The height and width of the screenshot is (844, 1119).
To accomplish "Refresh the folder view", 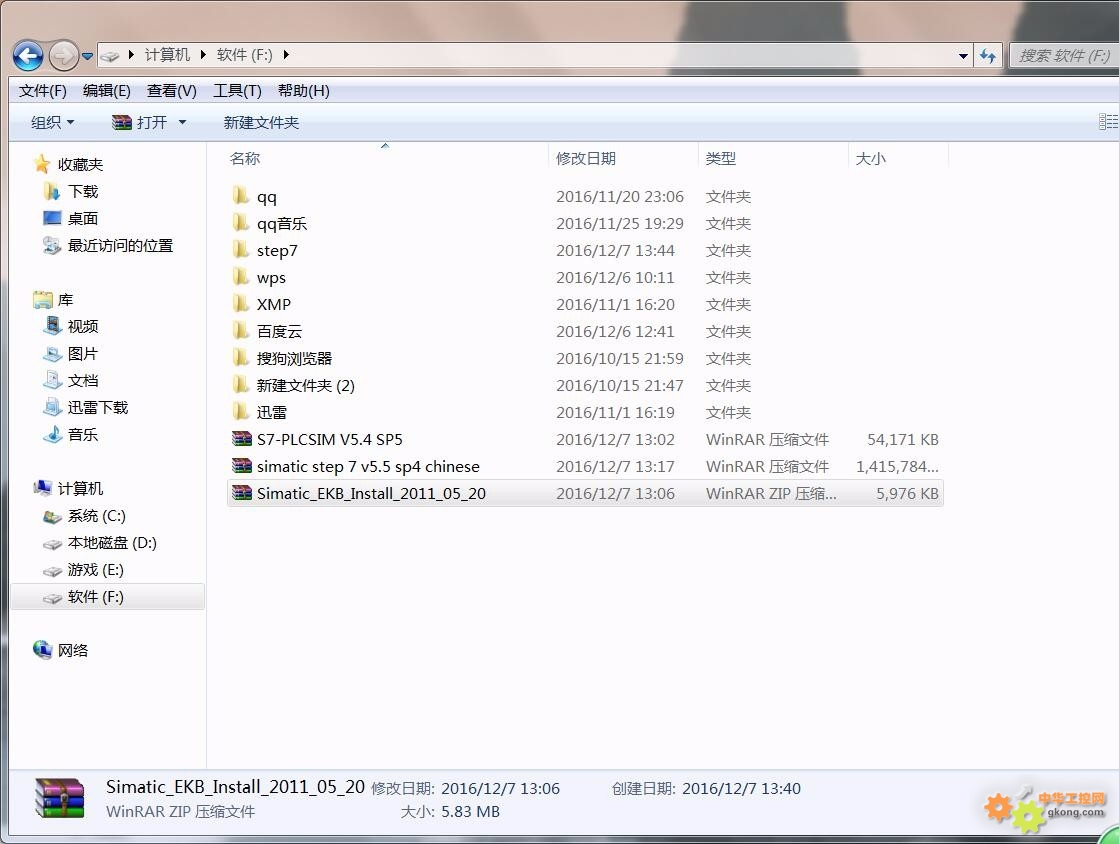I will point(988,56).
